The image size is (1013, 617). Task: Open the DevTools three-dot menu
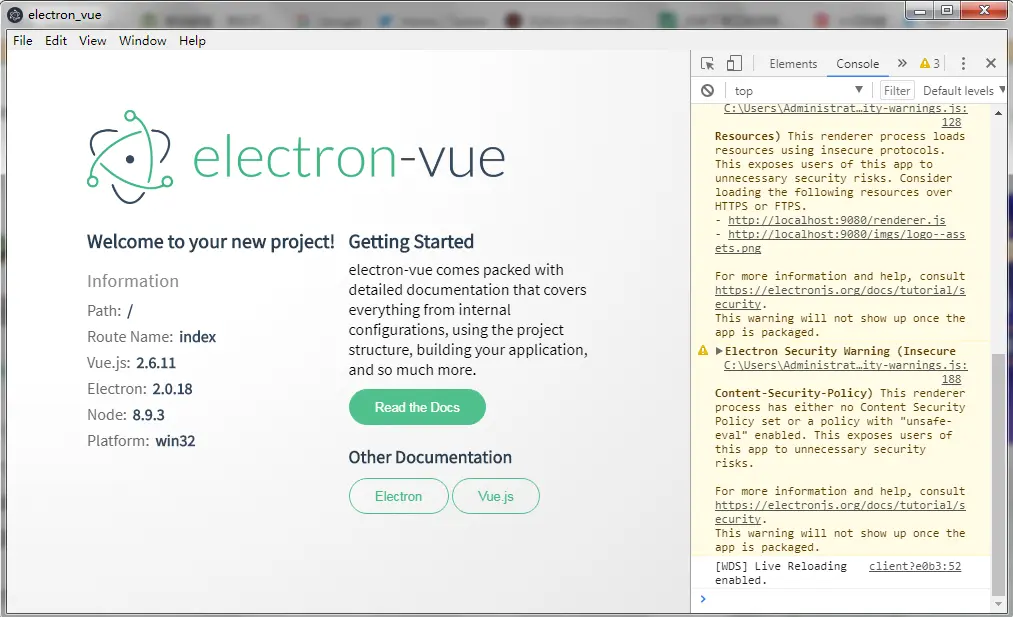[x=963, y=63]
